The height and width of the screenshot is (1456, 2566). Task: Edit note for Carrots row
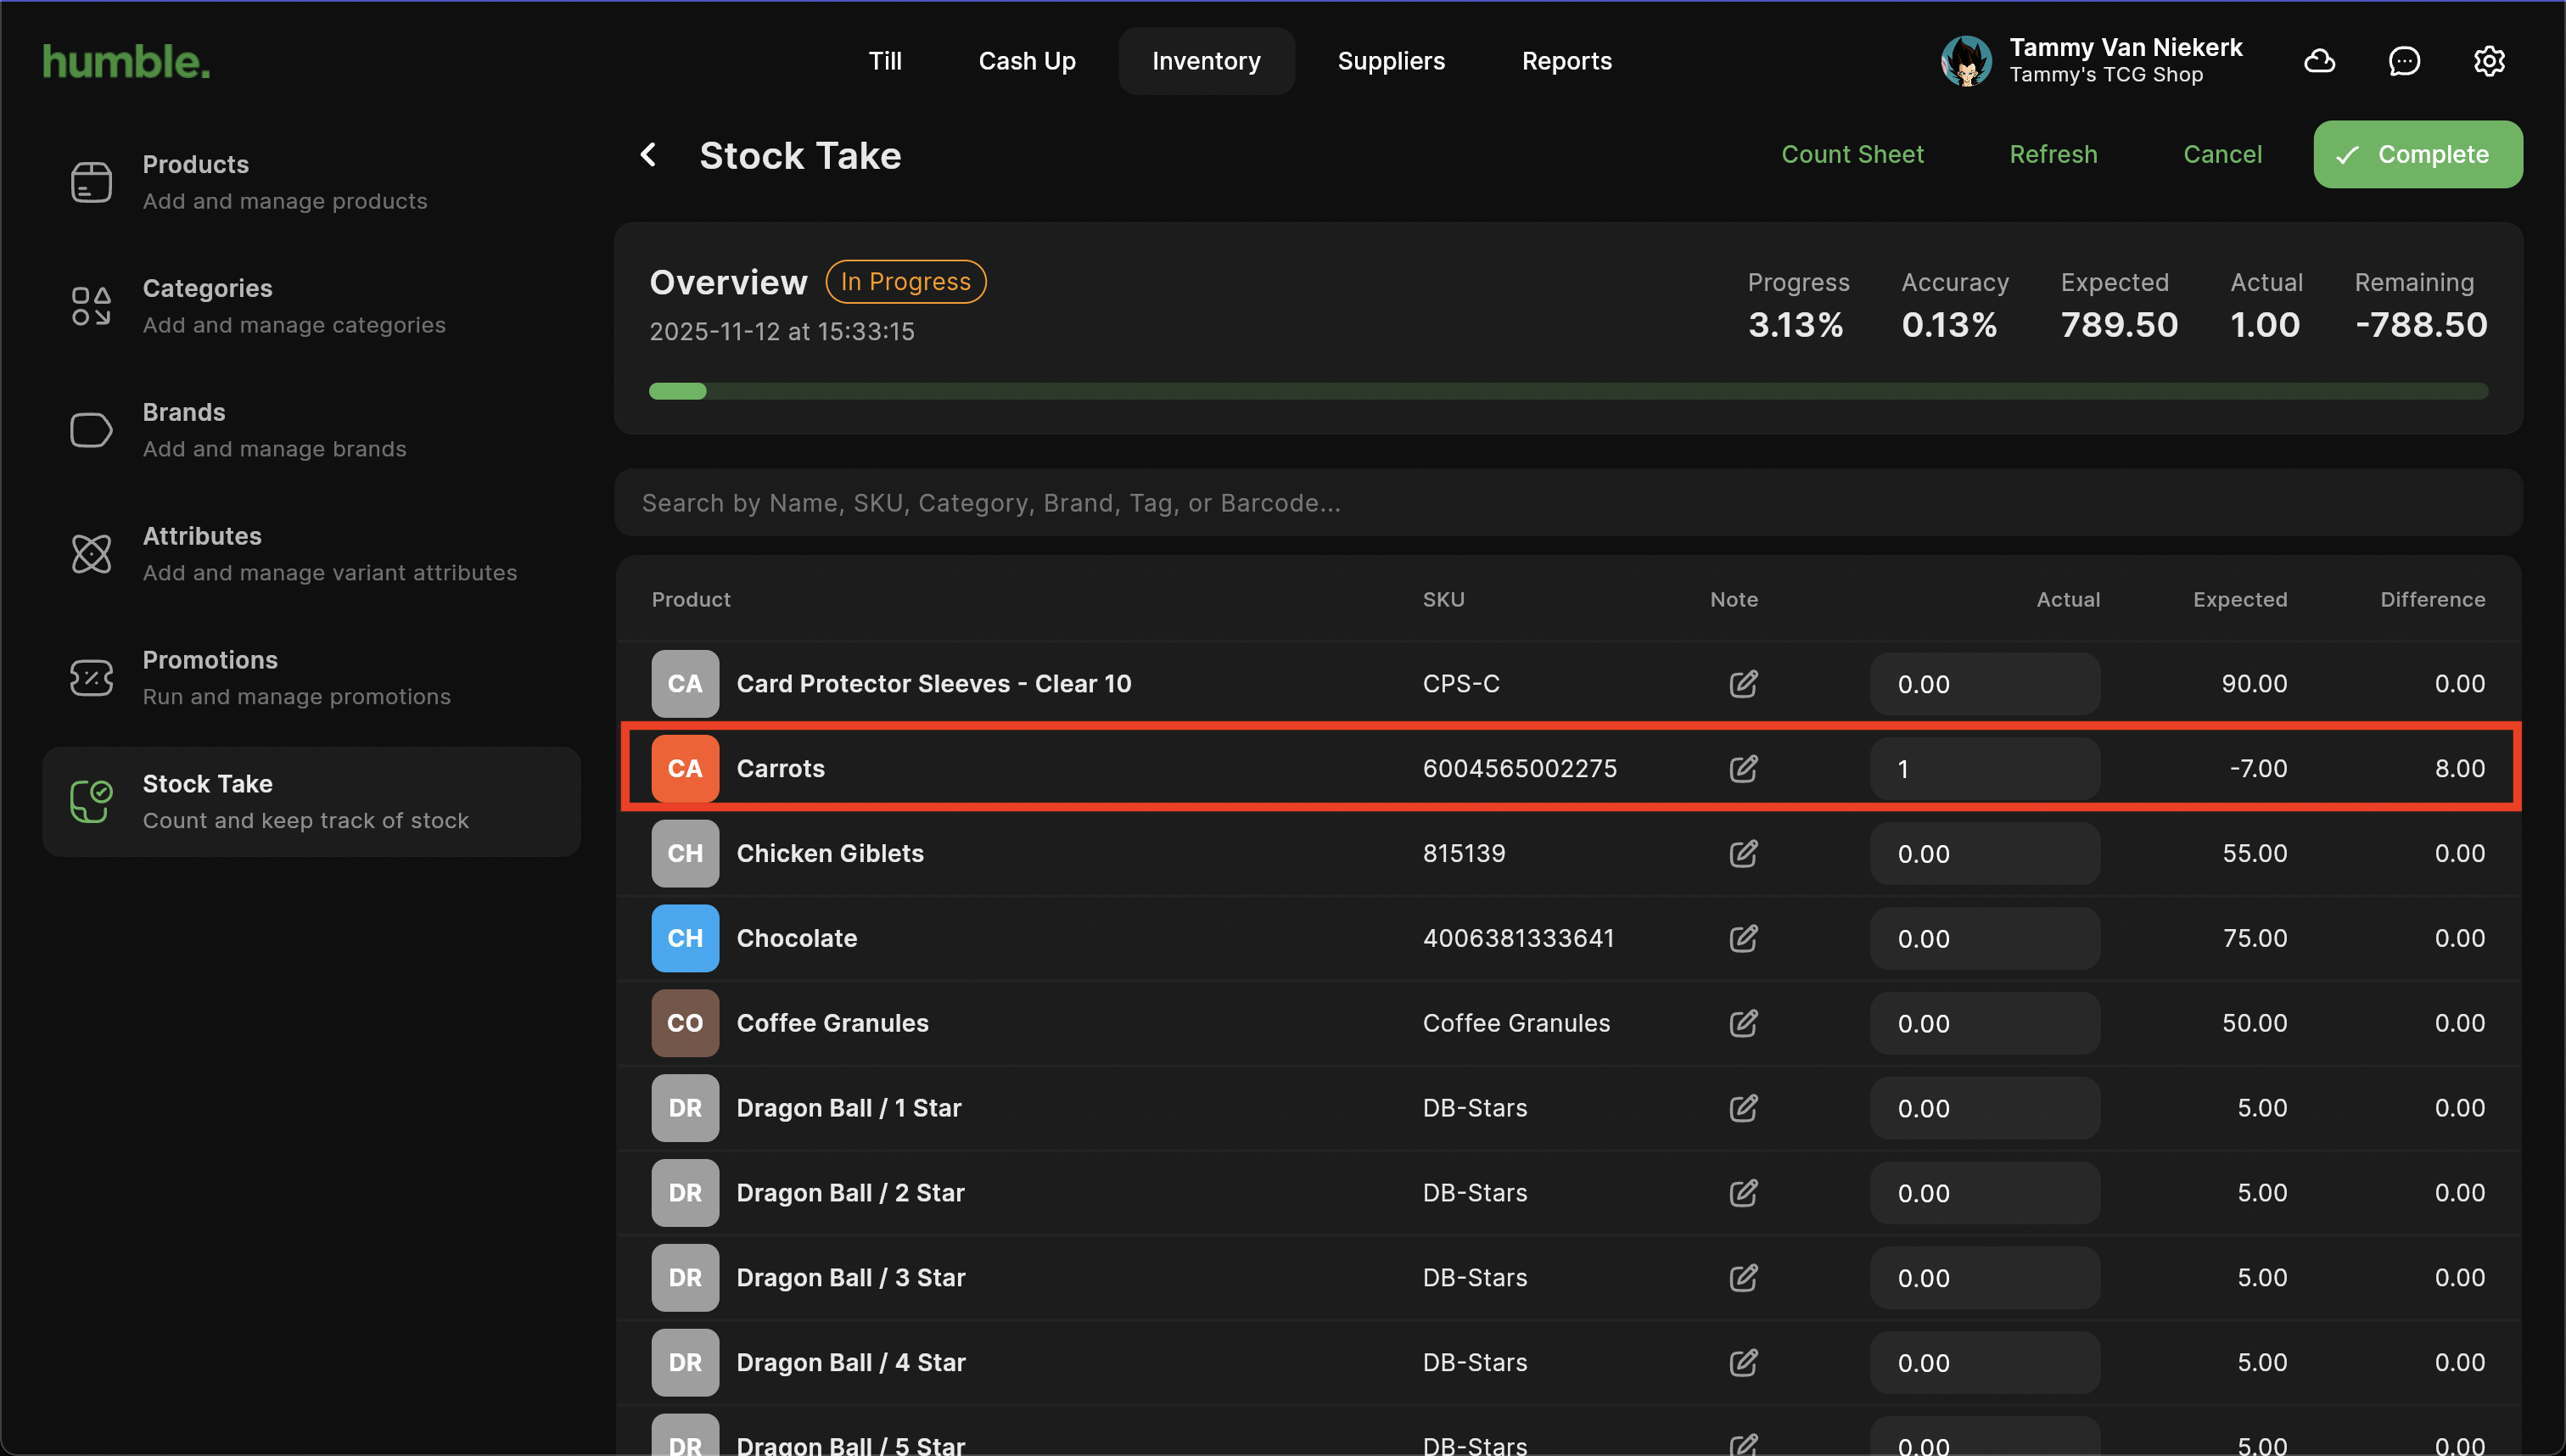coord(1743,768)
